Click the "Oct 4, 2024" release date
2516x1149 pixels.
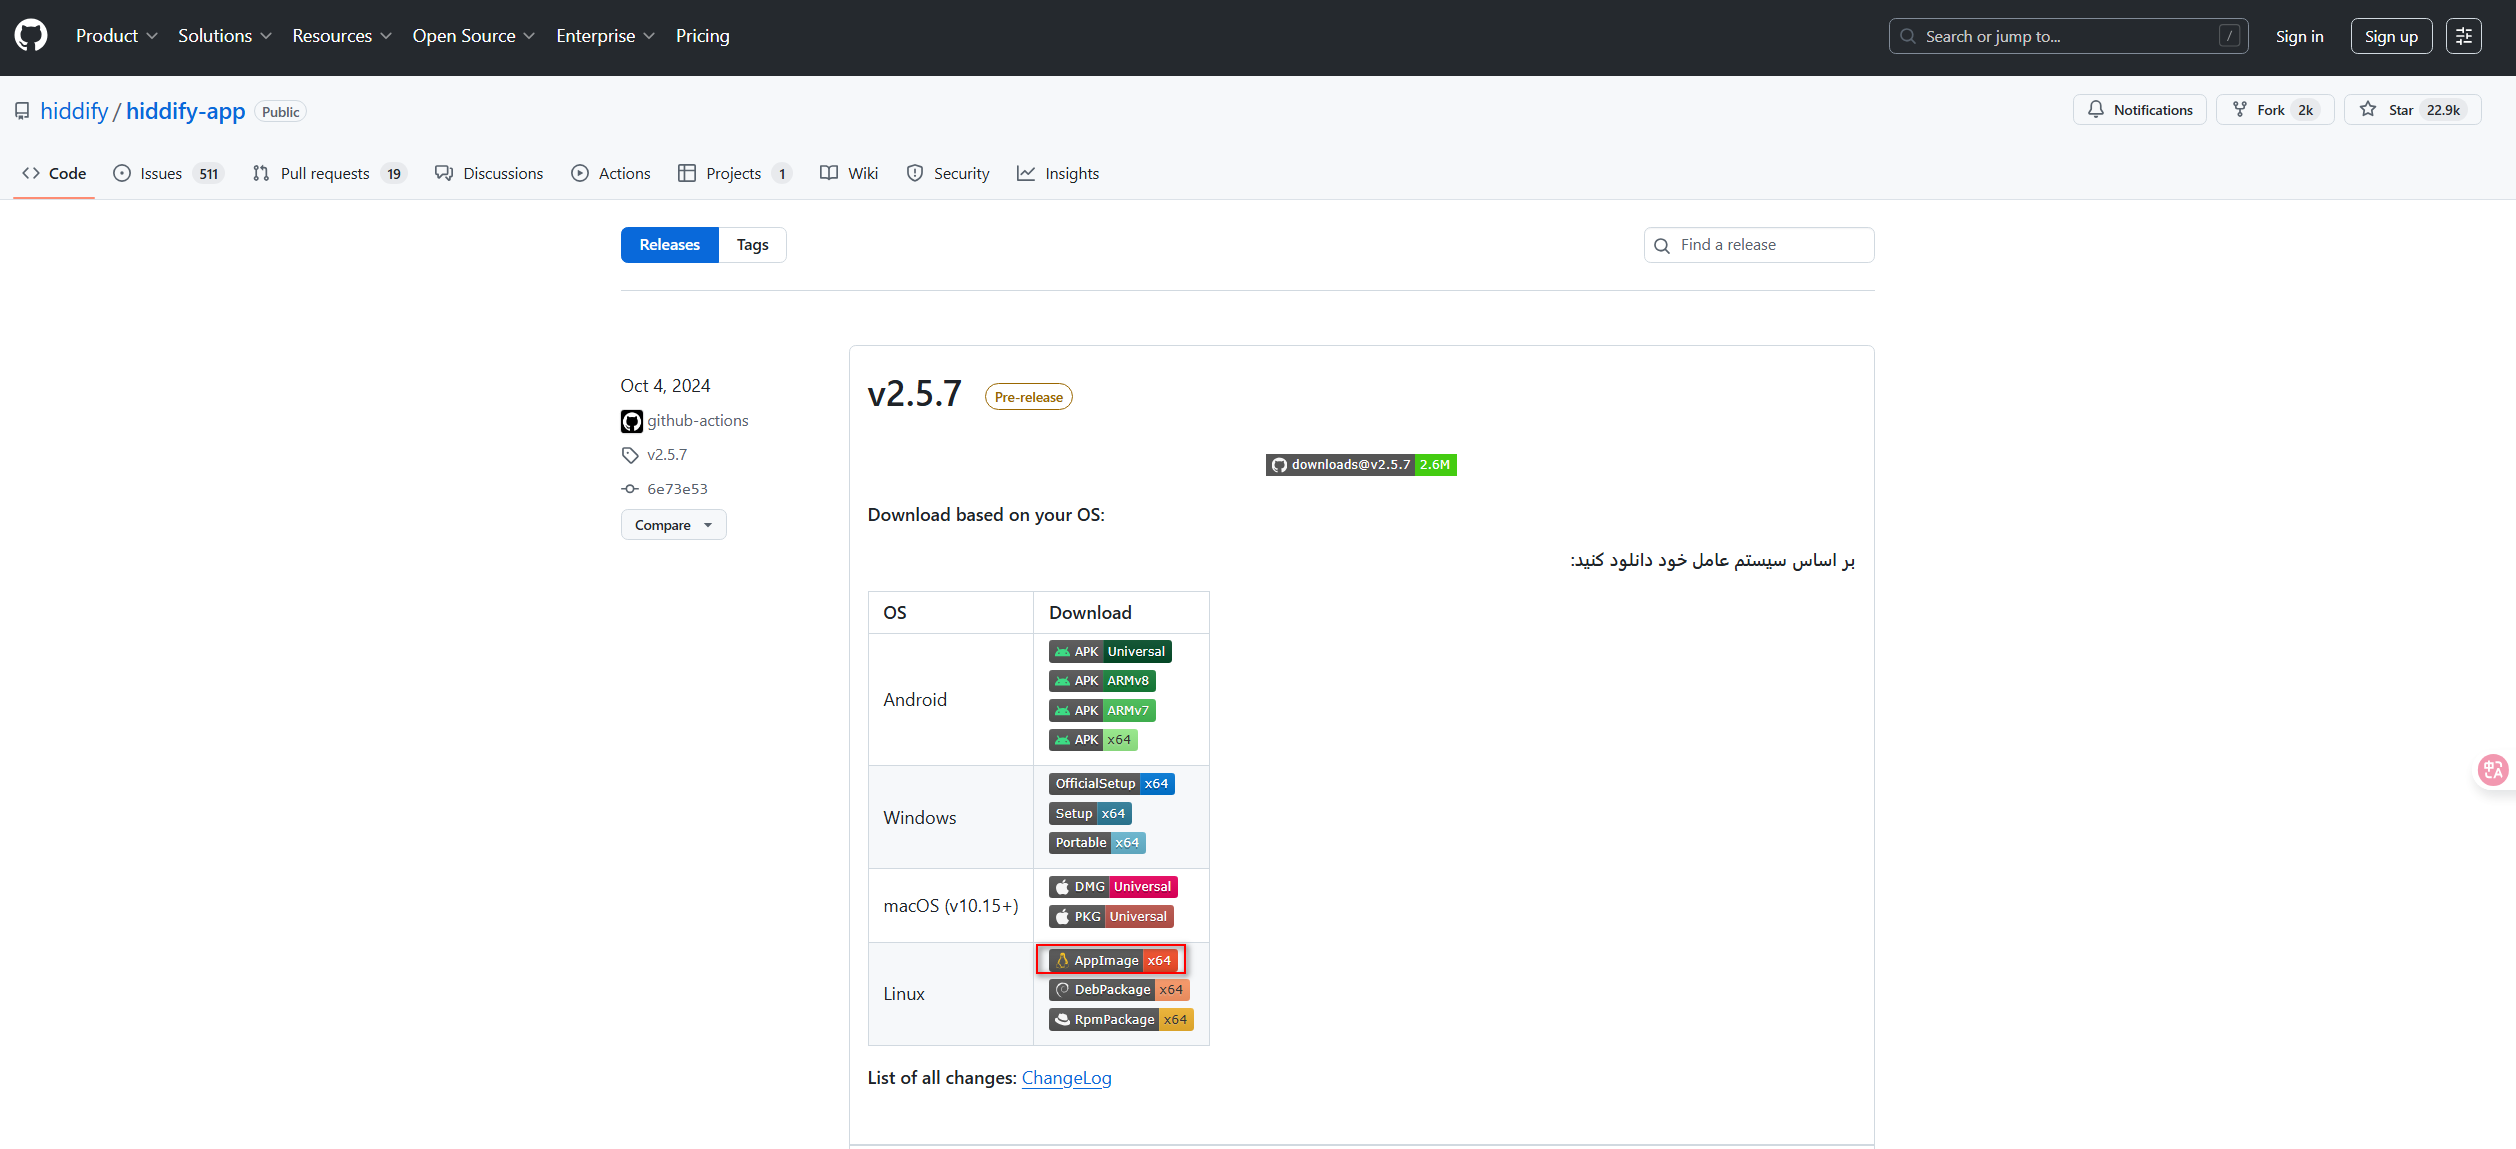click(665, 386)
